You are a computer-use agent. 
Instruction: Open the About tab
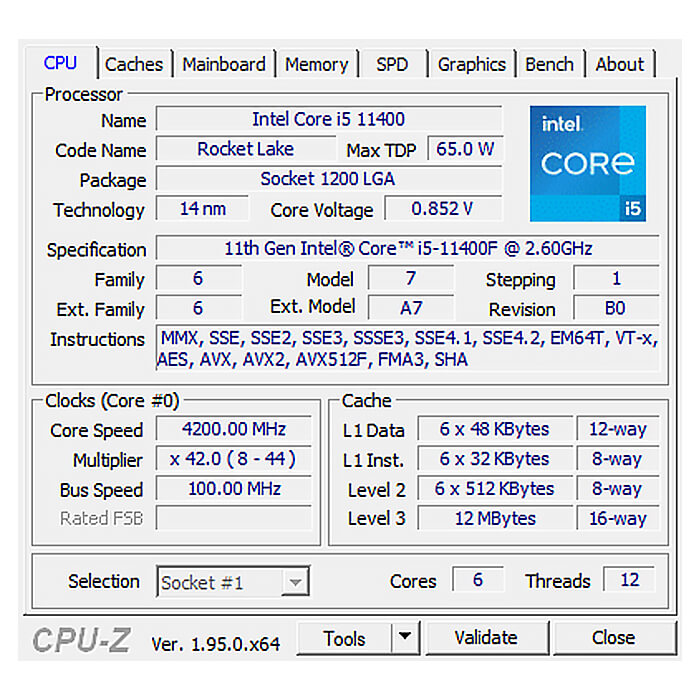tap(620, 64)
